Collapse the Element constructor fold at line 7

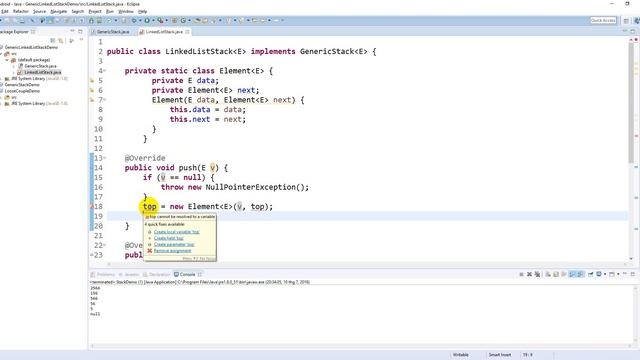pos(105,100)
